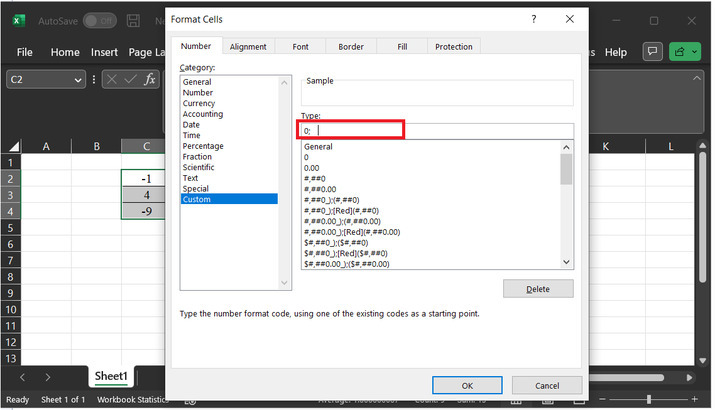Select the Currency category

tap(199, 103)
